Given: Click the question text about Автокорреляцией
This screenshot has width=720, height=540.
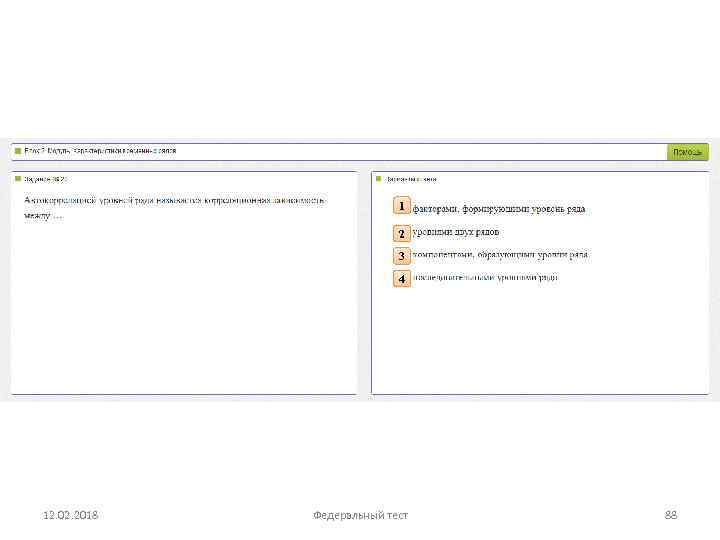Looking at the screenshot, I should 174,208.
